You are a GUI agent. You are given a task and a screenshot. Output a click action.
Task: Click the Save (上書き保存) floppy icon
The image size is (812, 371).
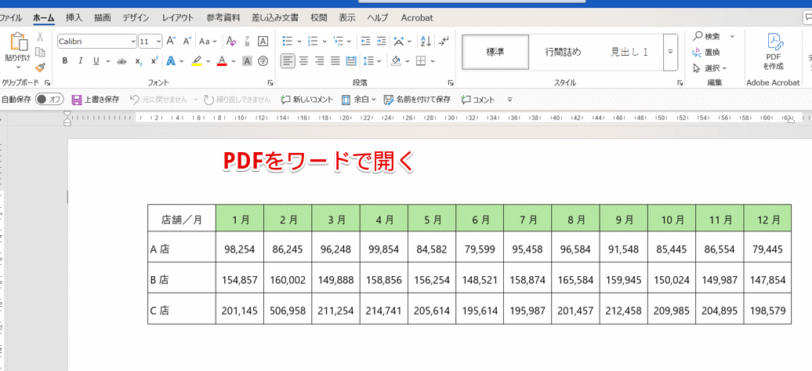[x=77, y=99]
